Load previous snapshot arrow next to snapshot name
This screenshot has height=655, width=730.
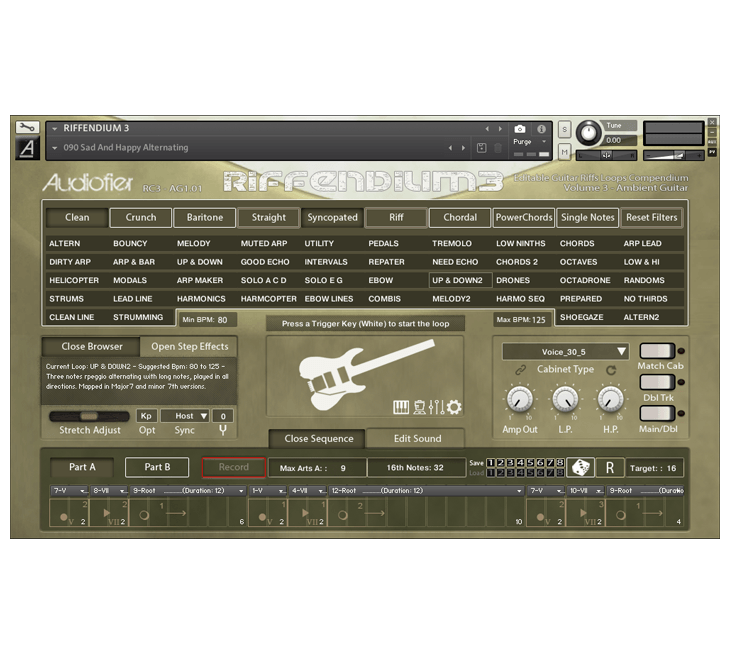coord(450,148)
